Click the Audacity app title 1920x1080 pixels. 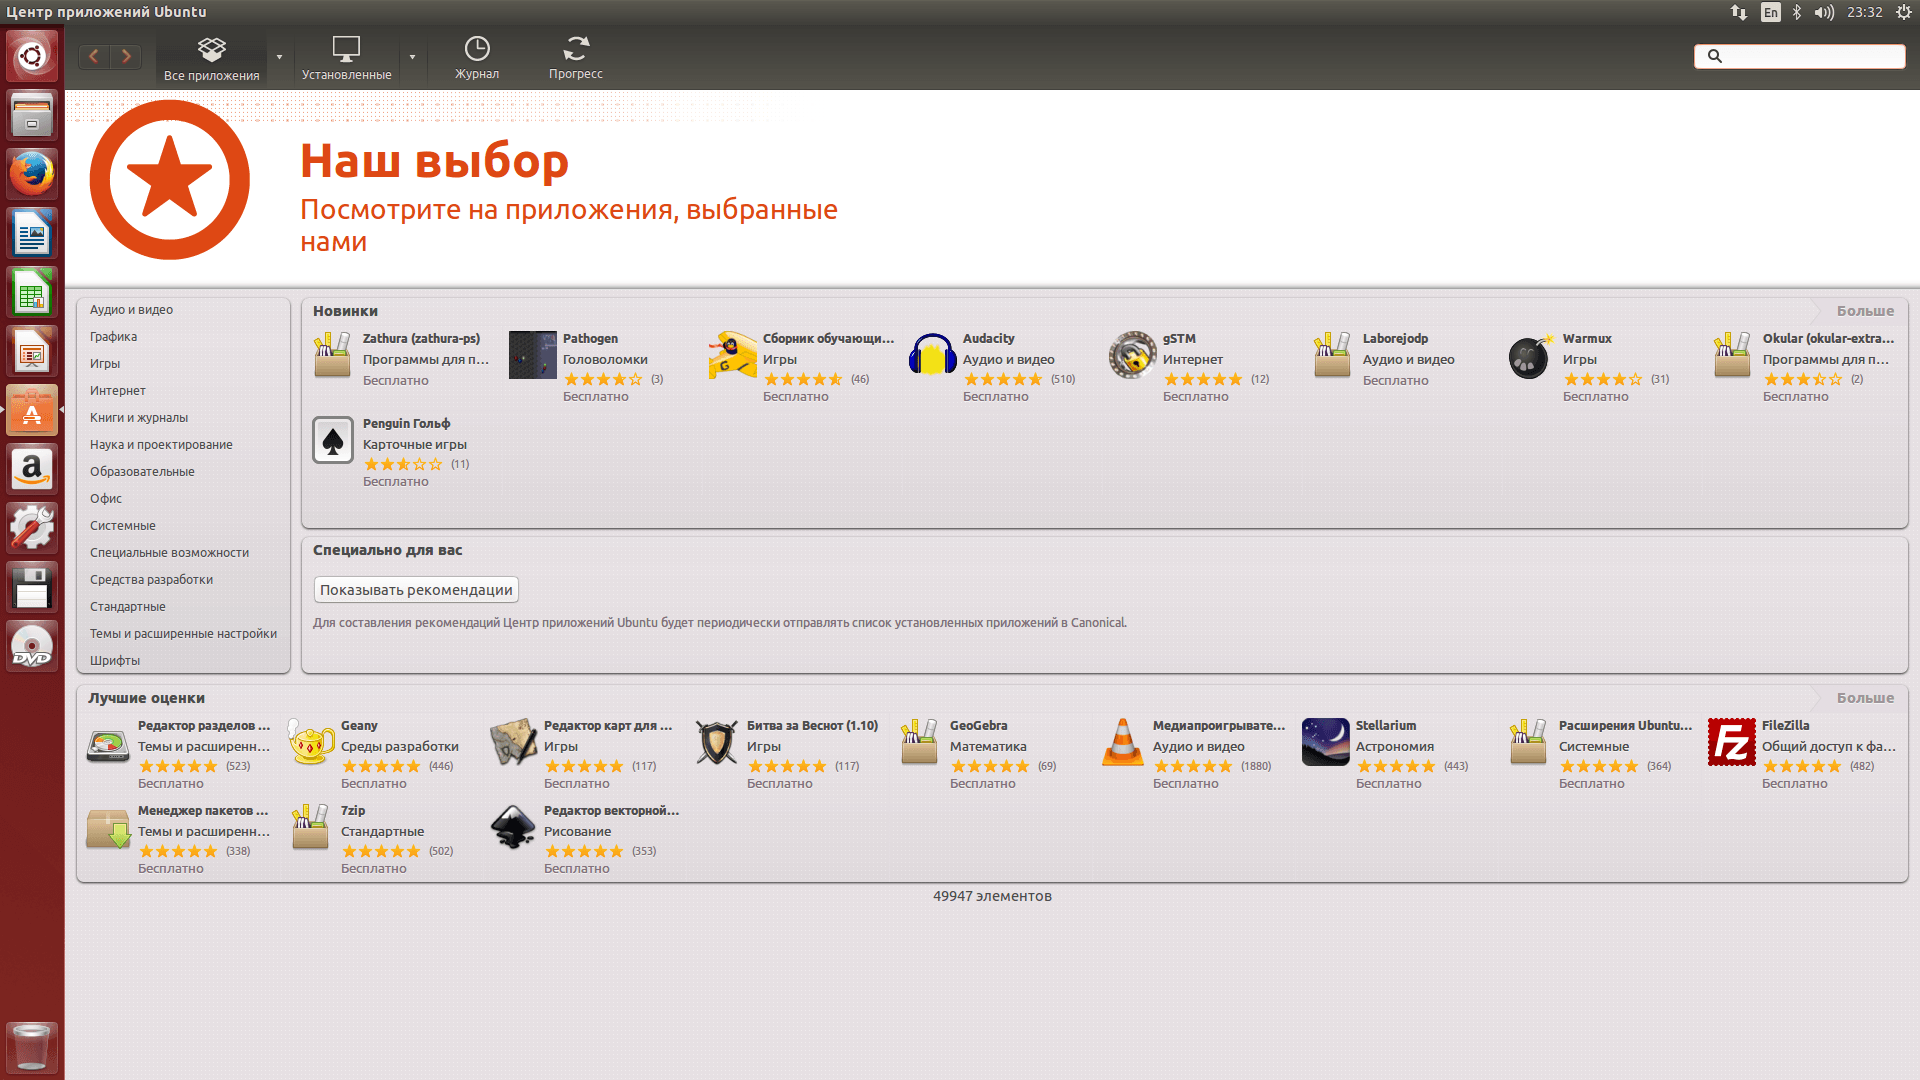pos(988,339)
